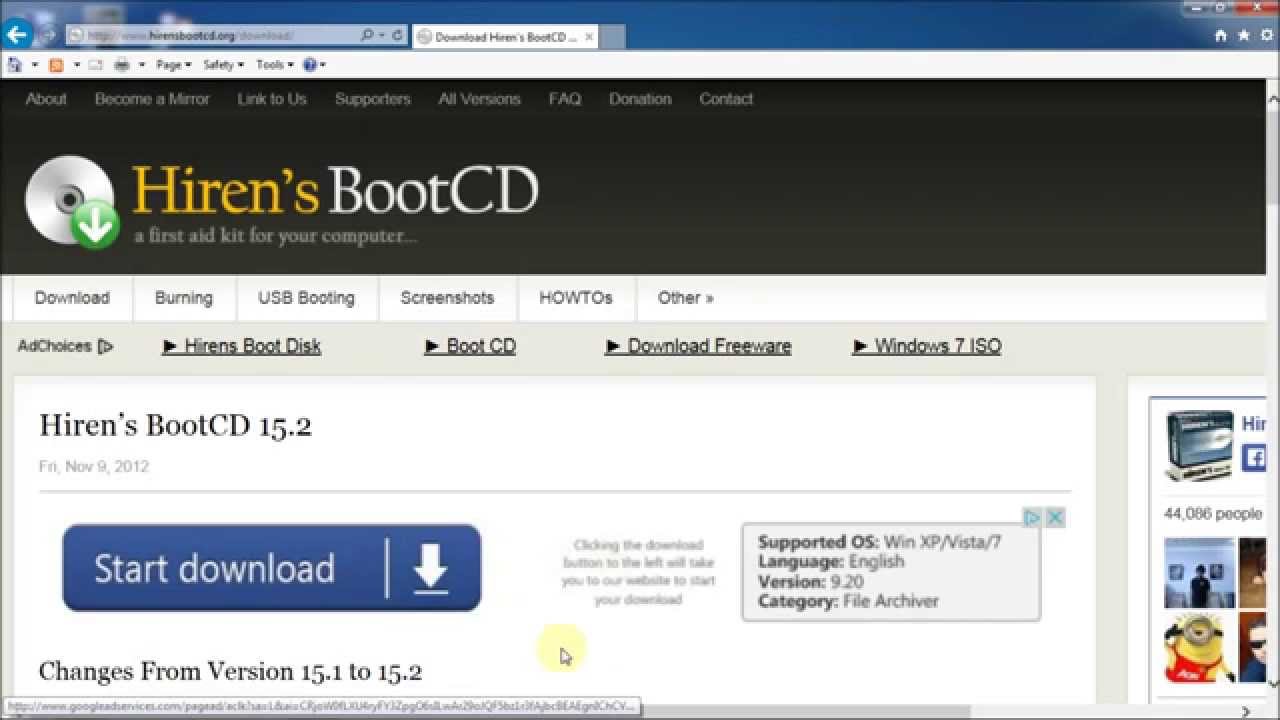
Task: Close the Download Hiren's BootCD tab
Action: pos(589,37)
